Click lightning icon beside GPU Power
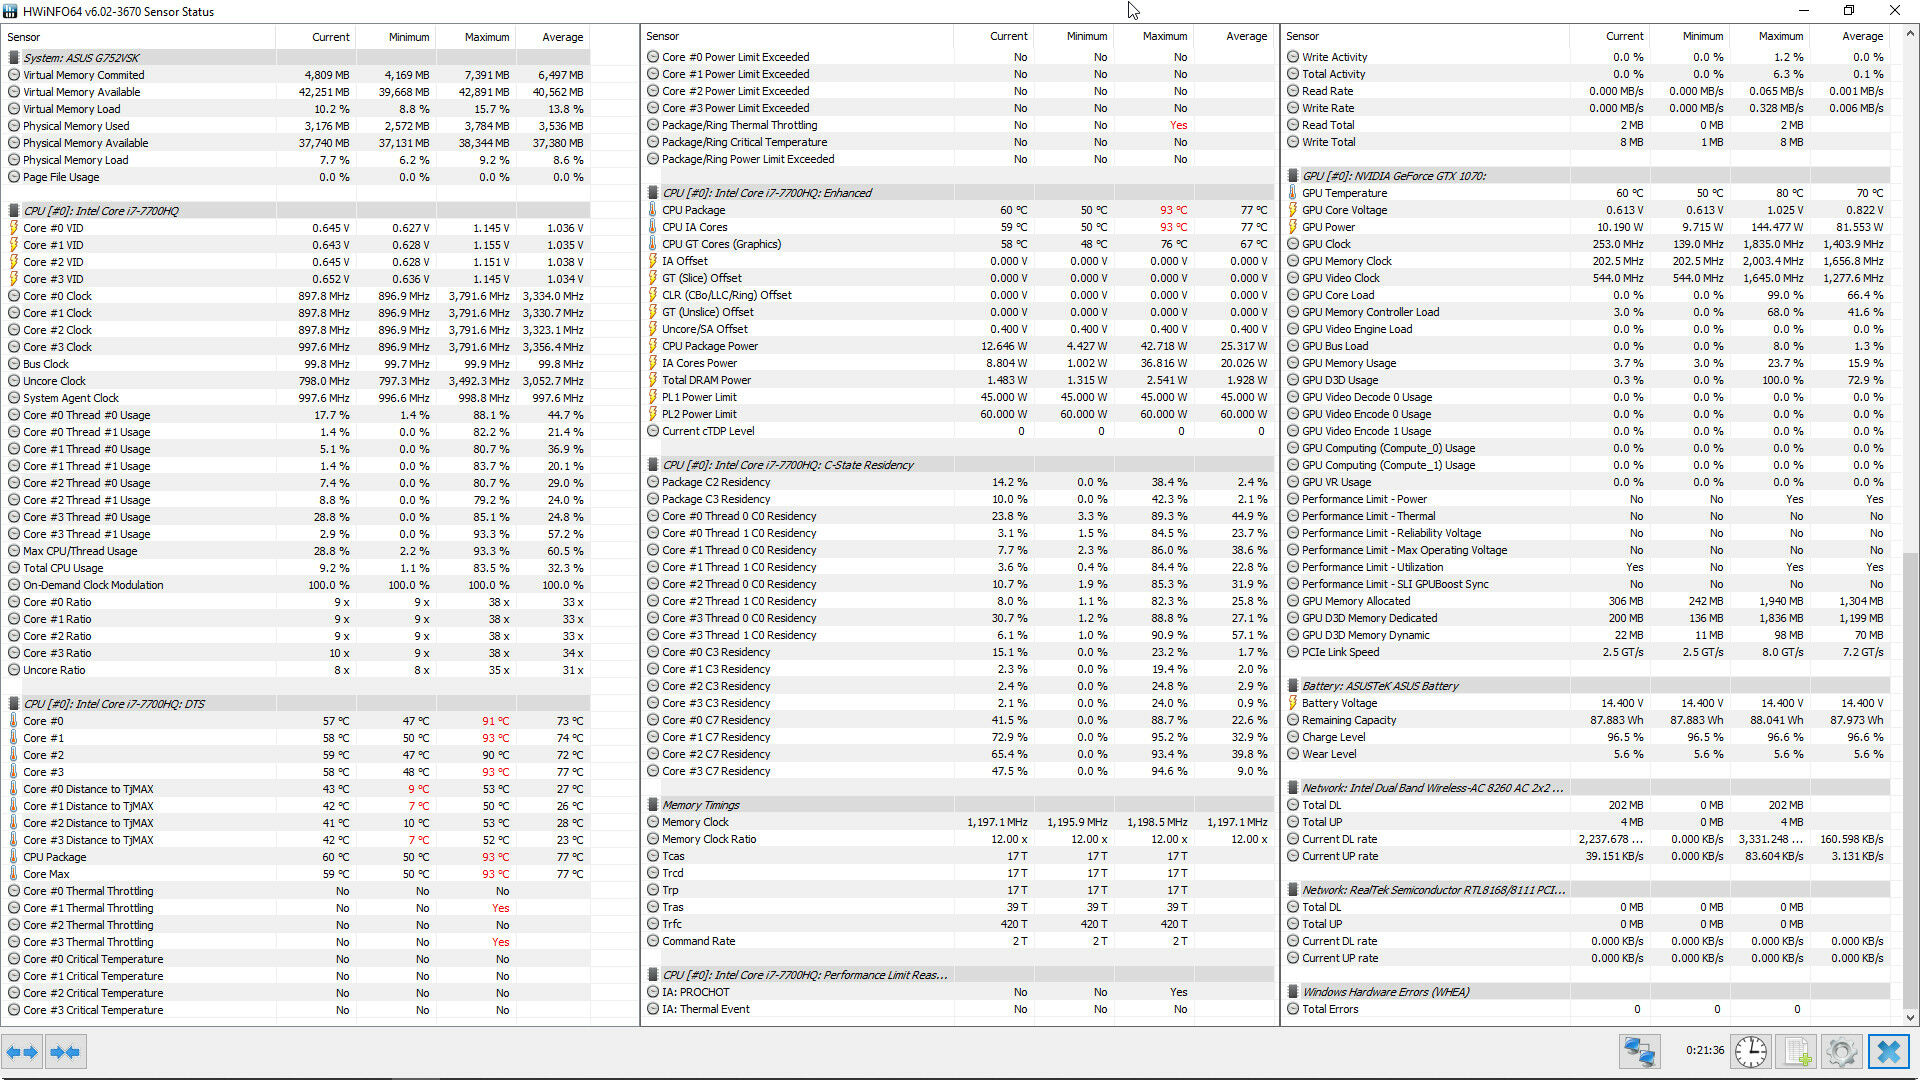This screenshot has width=1920, height=1080. [x=1293, y=227]
